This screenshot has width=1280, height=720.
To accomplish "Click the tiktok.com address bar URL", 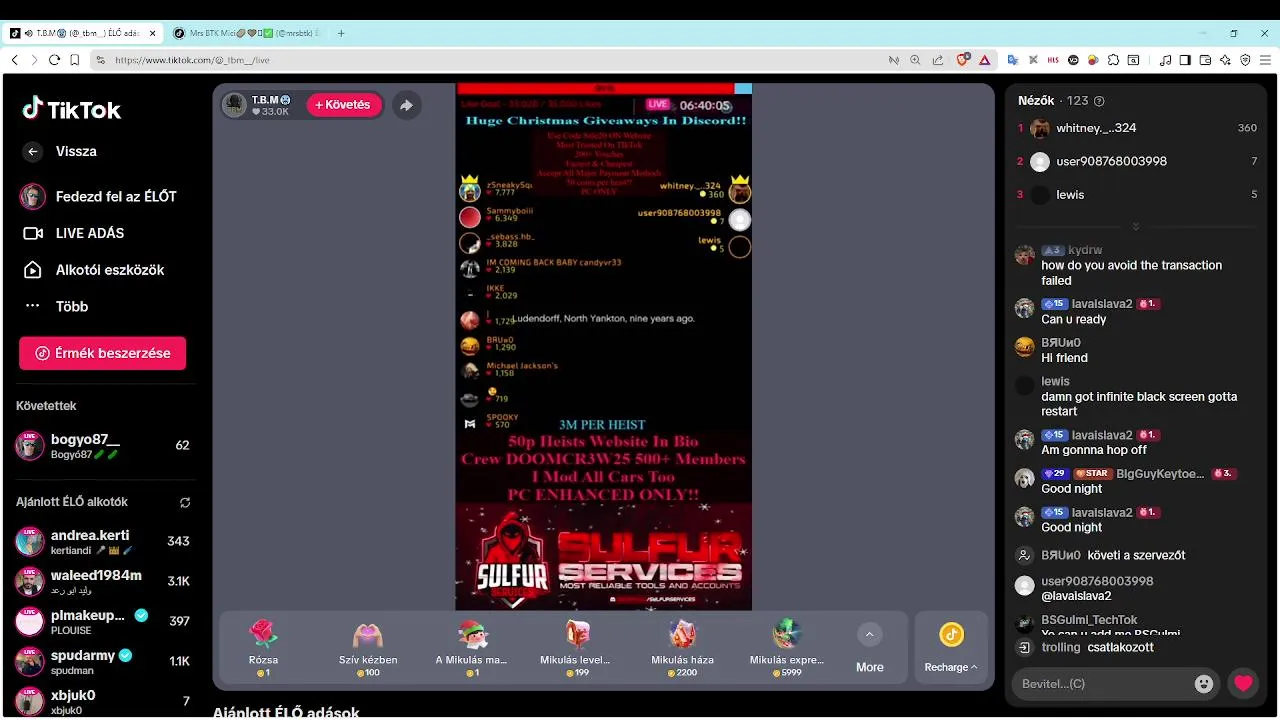I will point(192,60).
